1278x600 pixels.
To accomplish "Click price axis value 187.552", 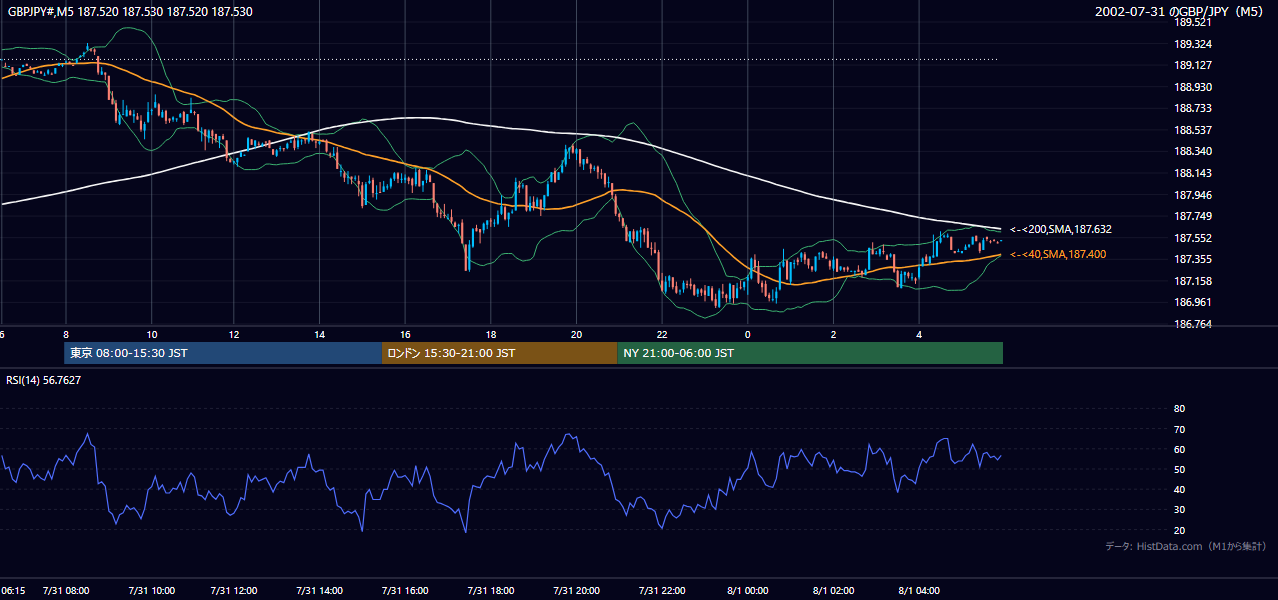I will 1193,238.
